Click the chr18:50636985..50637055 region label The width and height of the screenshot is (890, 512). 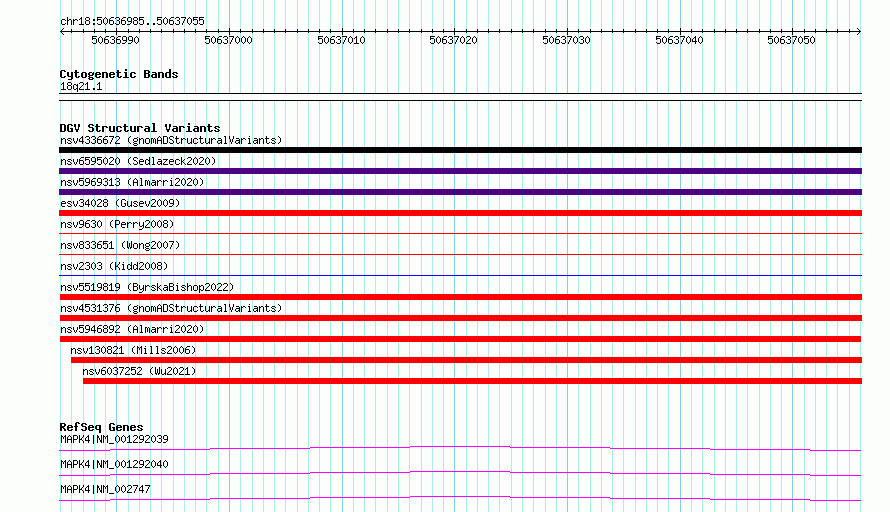tap(132, 21)
